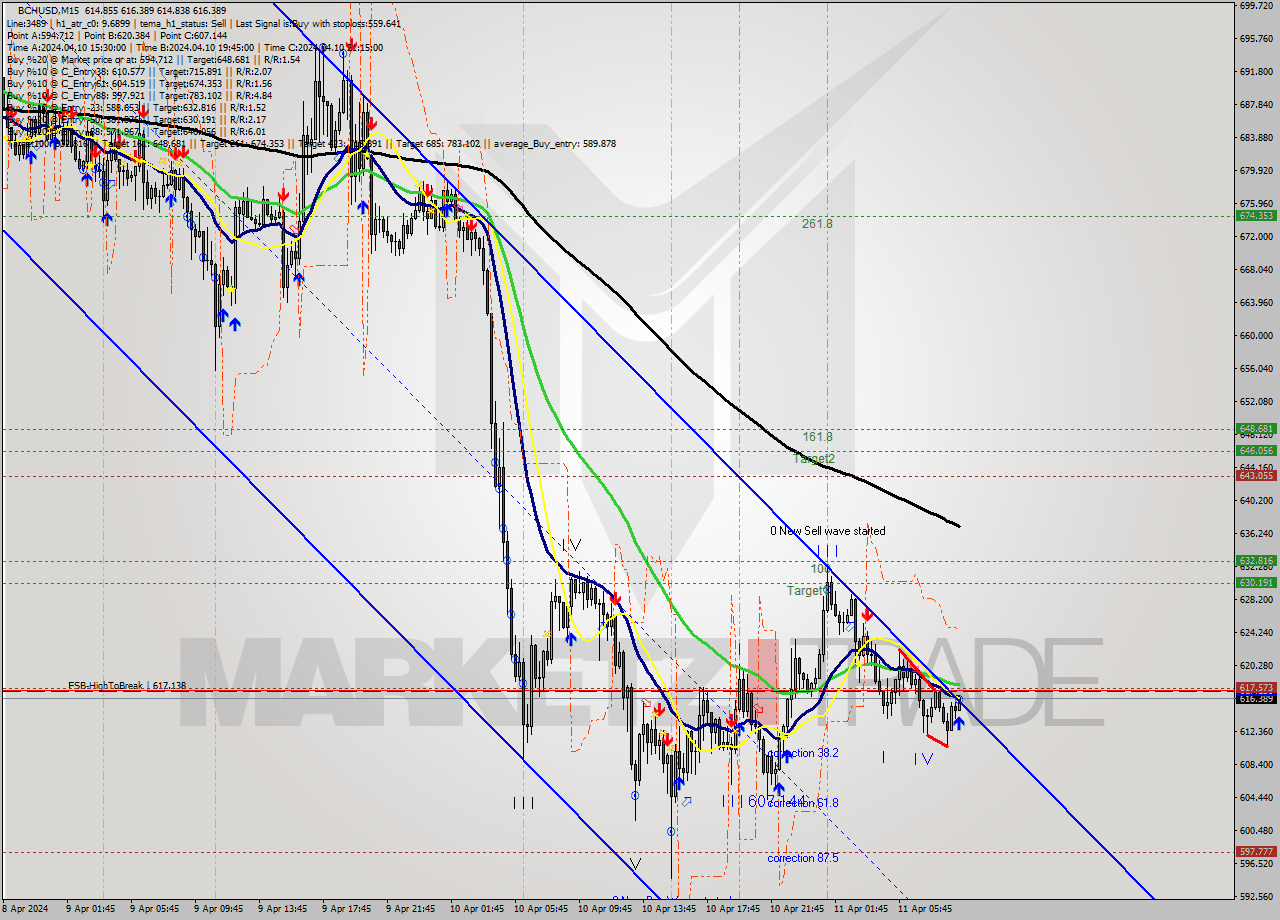This screenshot has height=920, width=1280.
Task: Click the 9 Apr 09:45 time label
Action: [219, 909]
